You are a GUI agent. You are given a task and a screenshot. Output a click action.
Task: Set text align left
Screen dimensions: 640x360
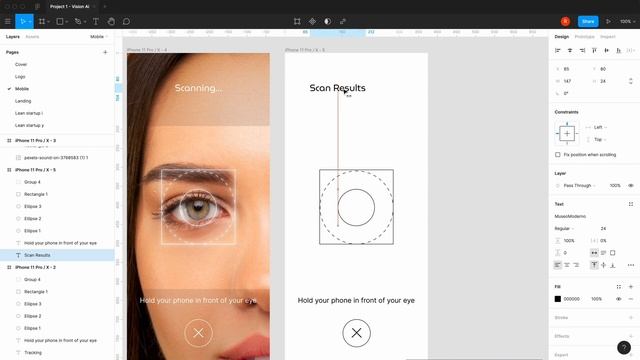[558, 265]
